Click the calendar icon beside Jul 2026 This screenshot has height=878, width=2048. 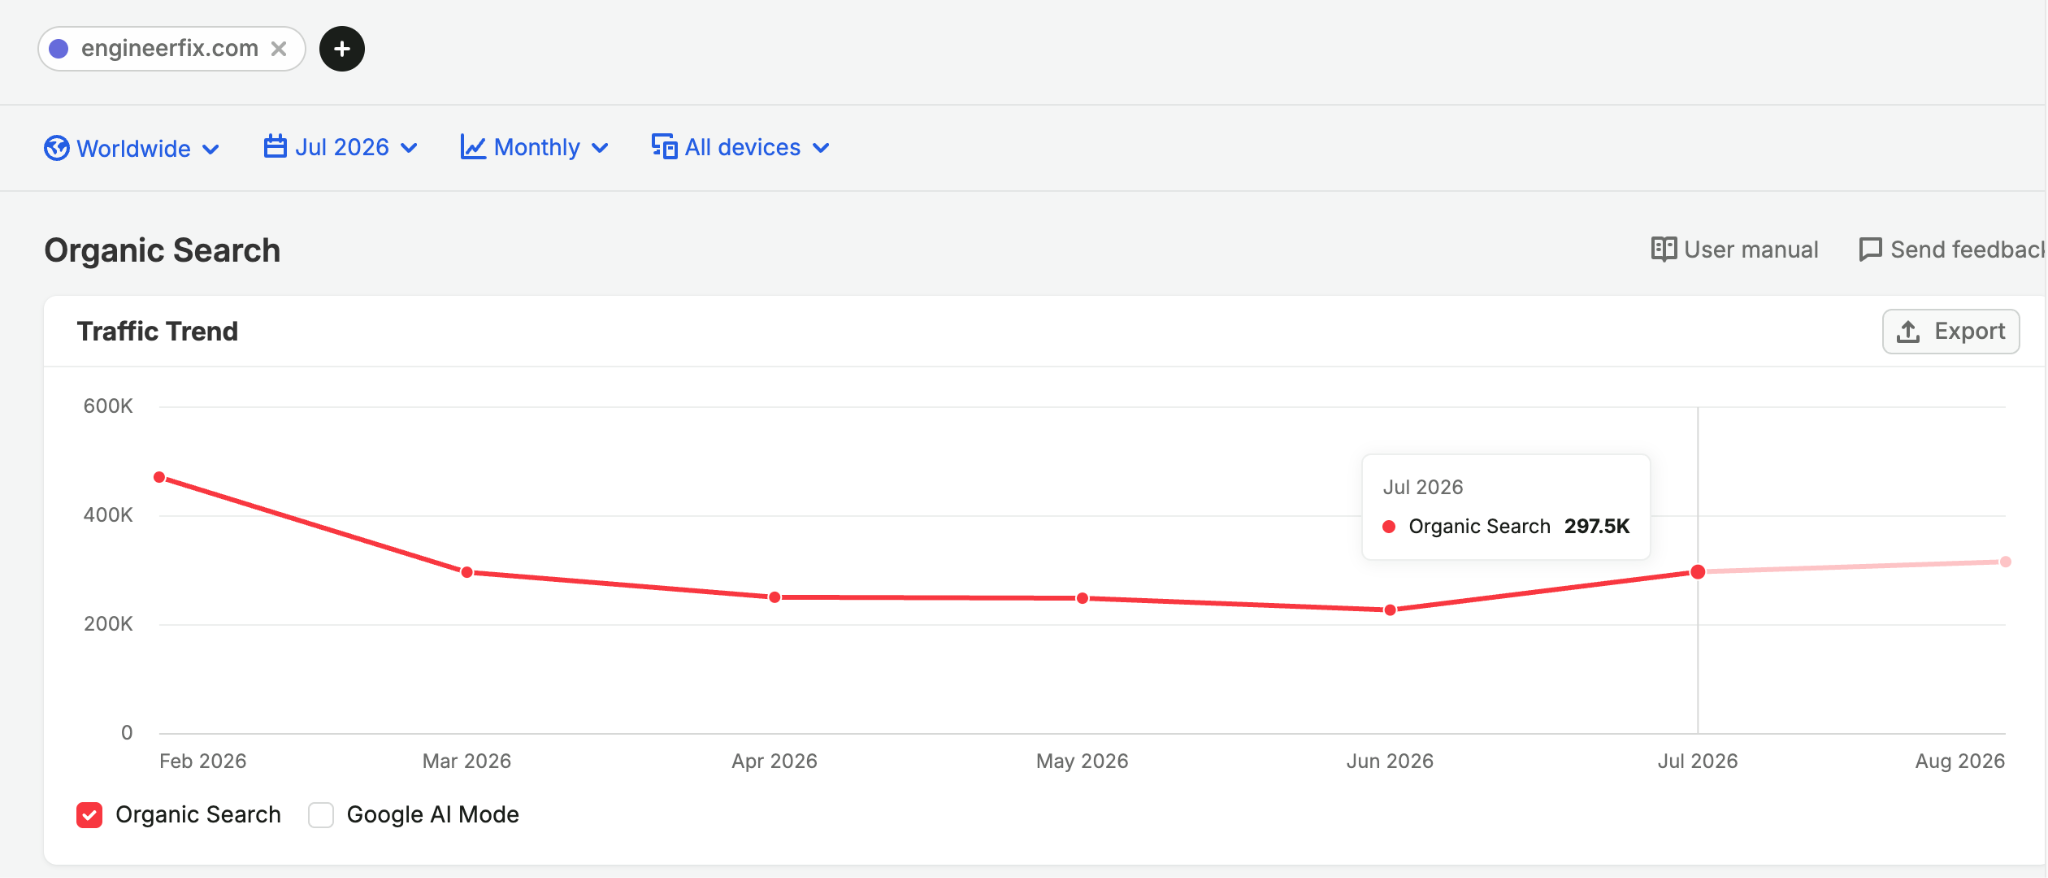coord(275,147)
